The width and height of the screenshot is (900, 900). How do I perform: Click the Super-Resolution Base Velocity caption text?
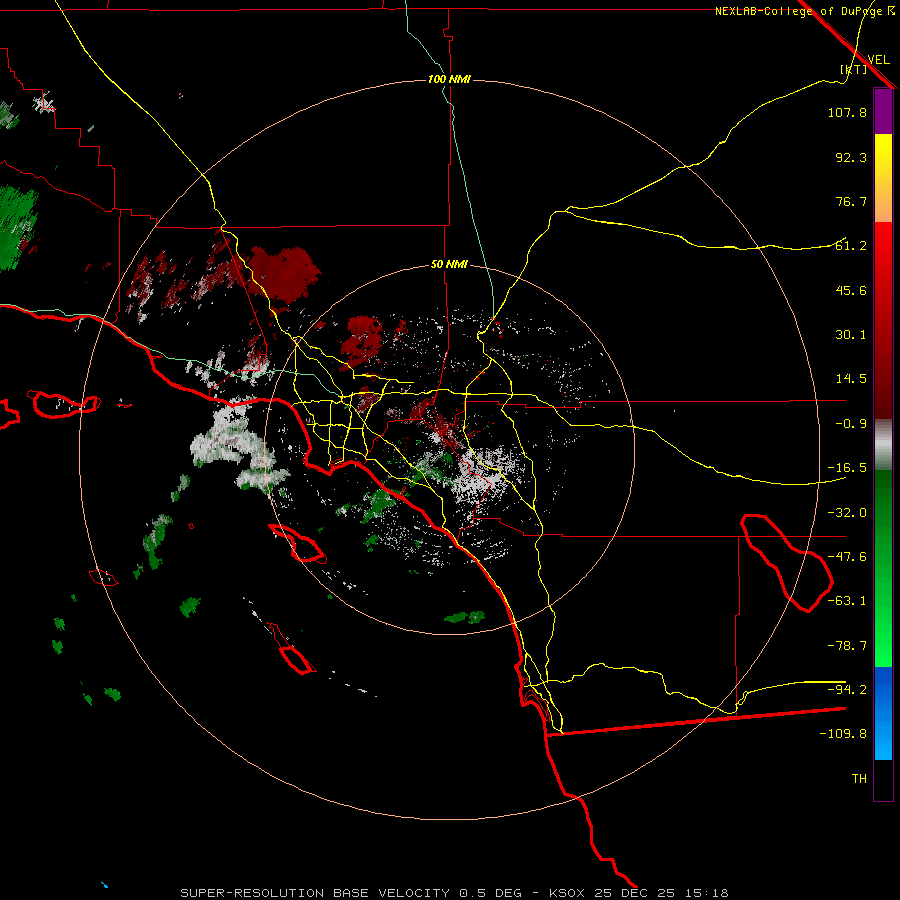click(454, 893)
